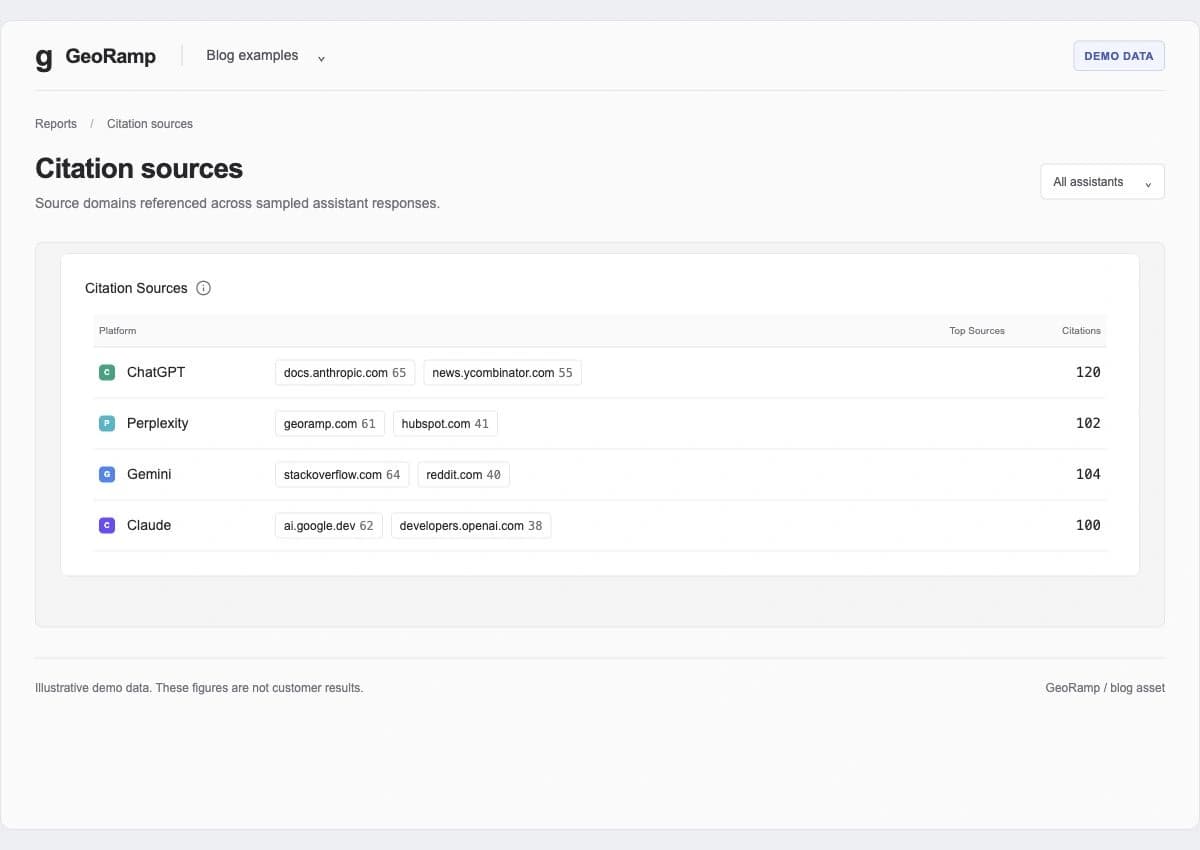Click the Citation sources breadcrumb
The width and height of the screenshot is (1200, 850).
tap(150, 124)
